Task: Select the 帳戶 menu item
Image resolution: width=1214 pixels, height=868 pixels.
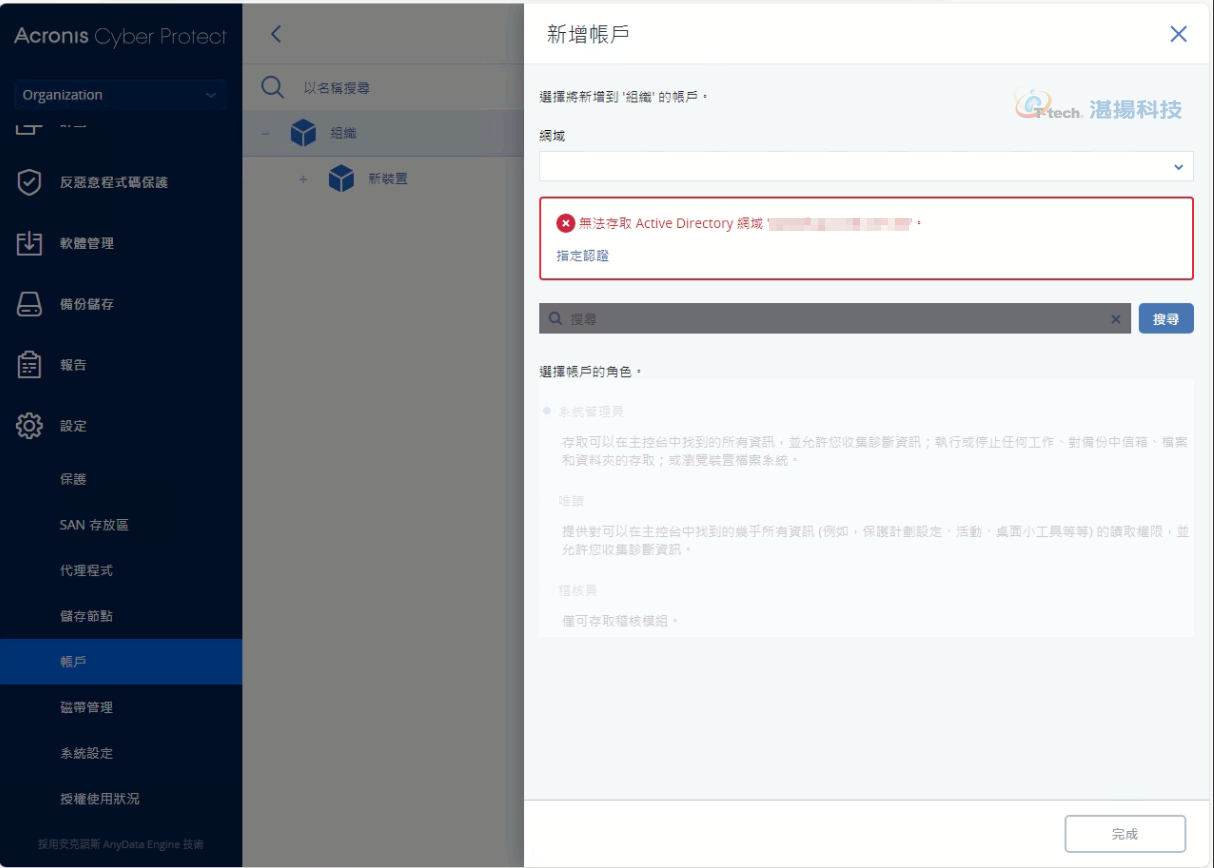Action: click(121, 662)
